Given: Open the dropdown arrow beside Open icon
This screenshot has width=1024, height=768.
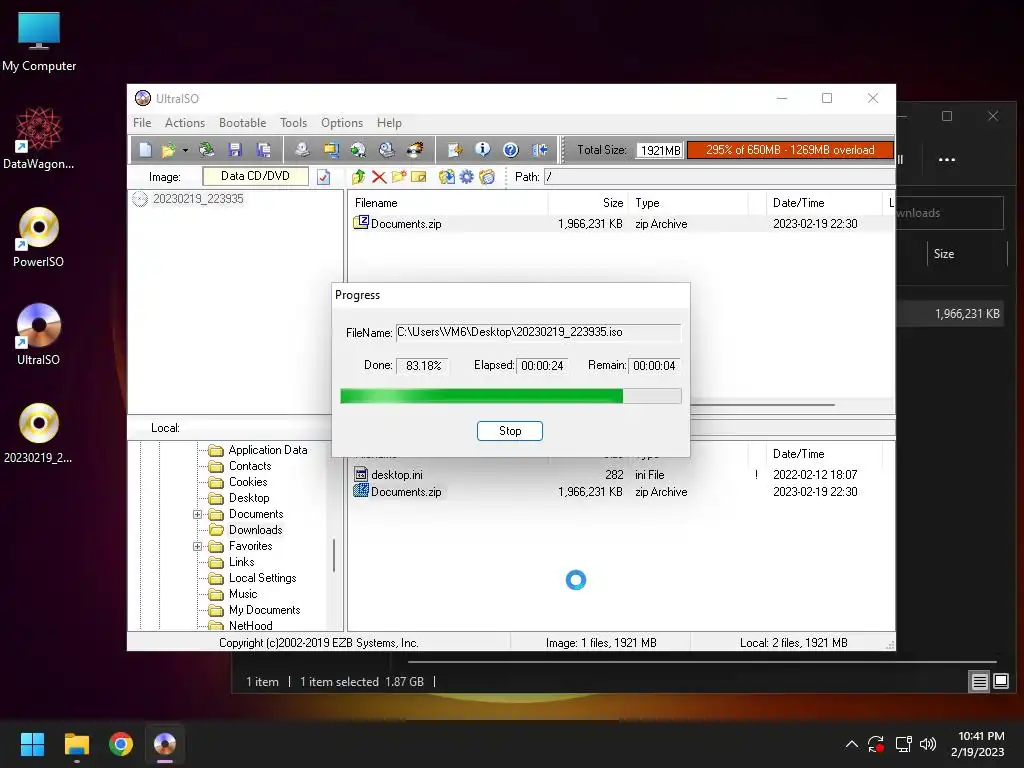Looking at the screenshot, I should 185,150.
